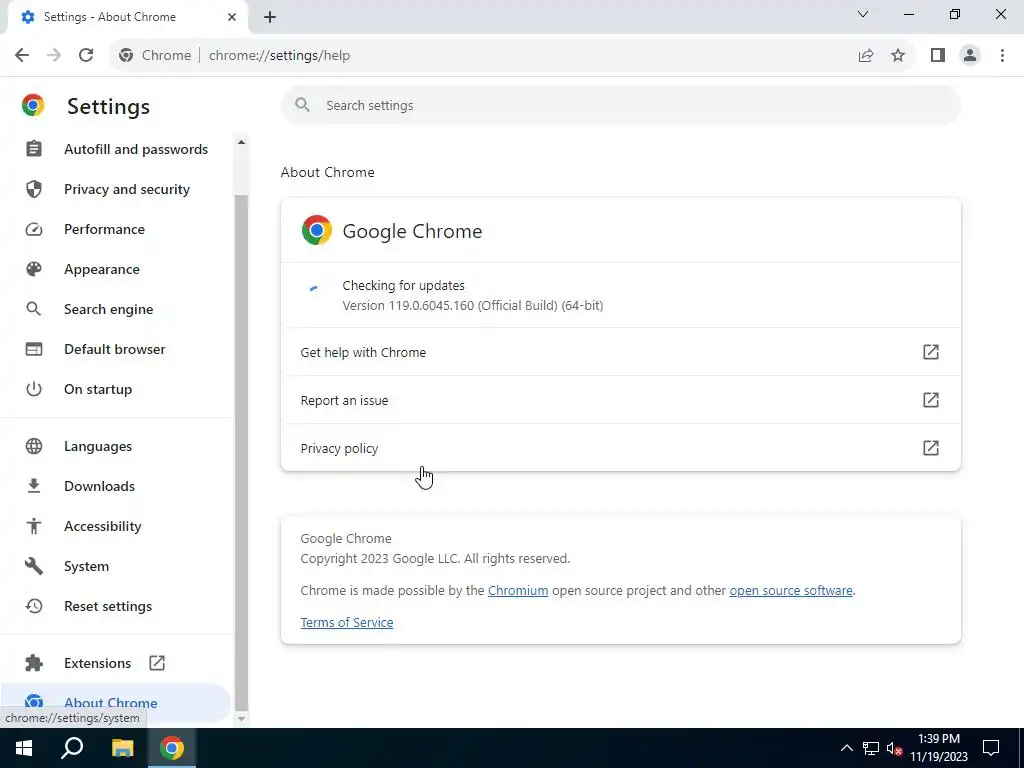This screenshot has width=1024, height=768.
Task: Click the Search settings field
Action: coord(620,105)
